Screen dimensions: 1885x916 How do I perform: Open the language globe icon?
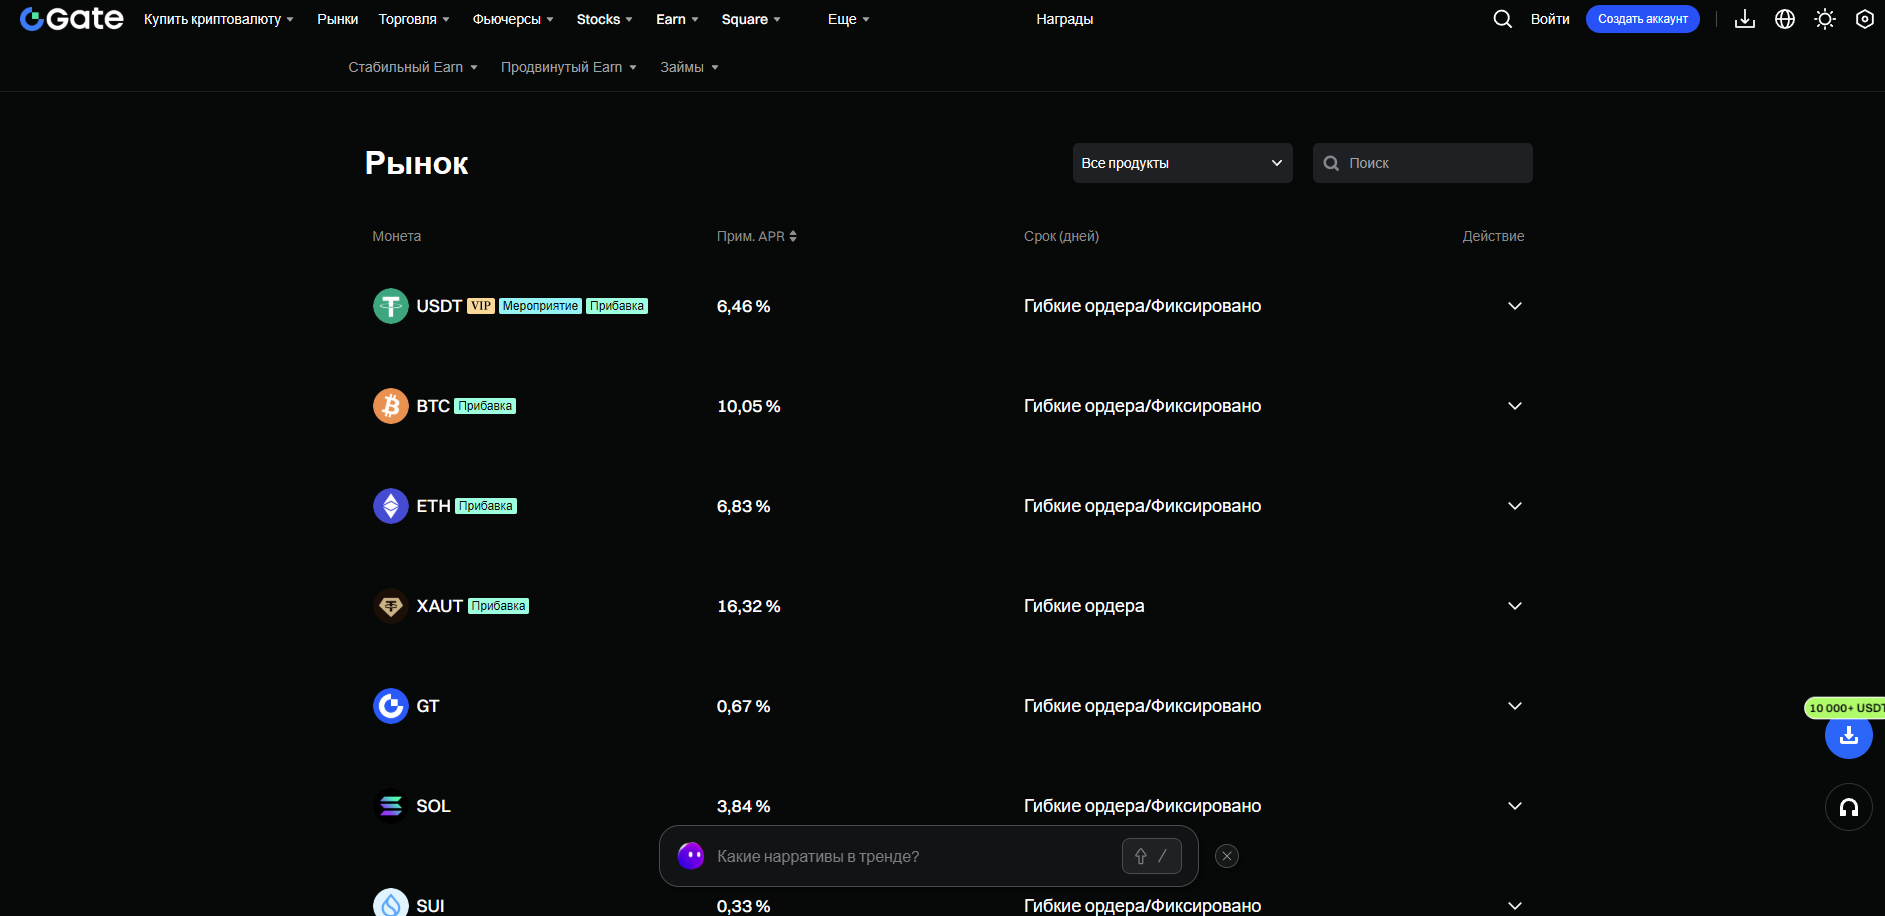[x=1785, y=19]
